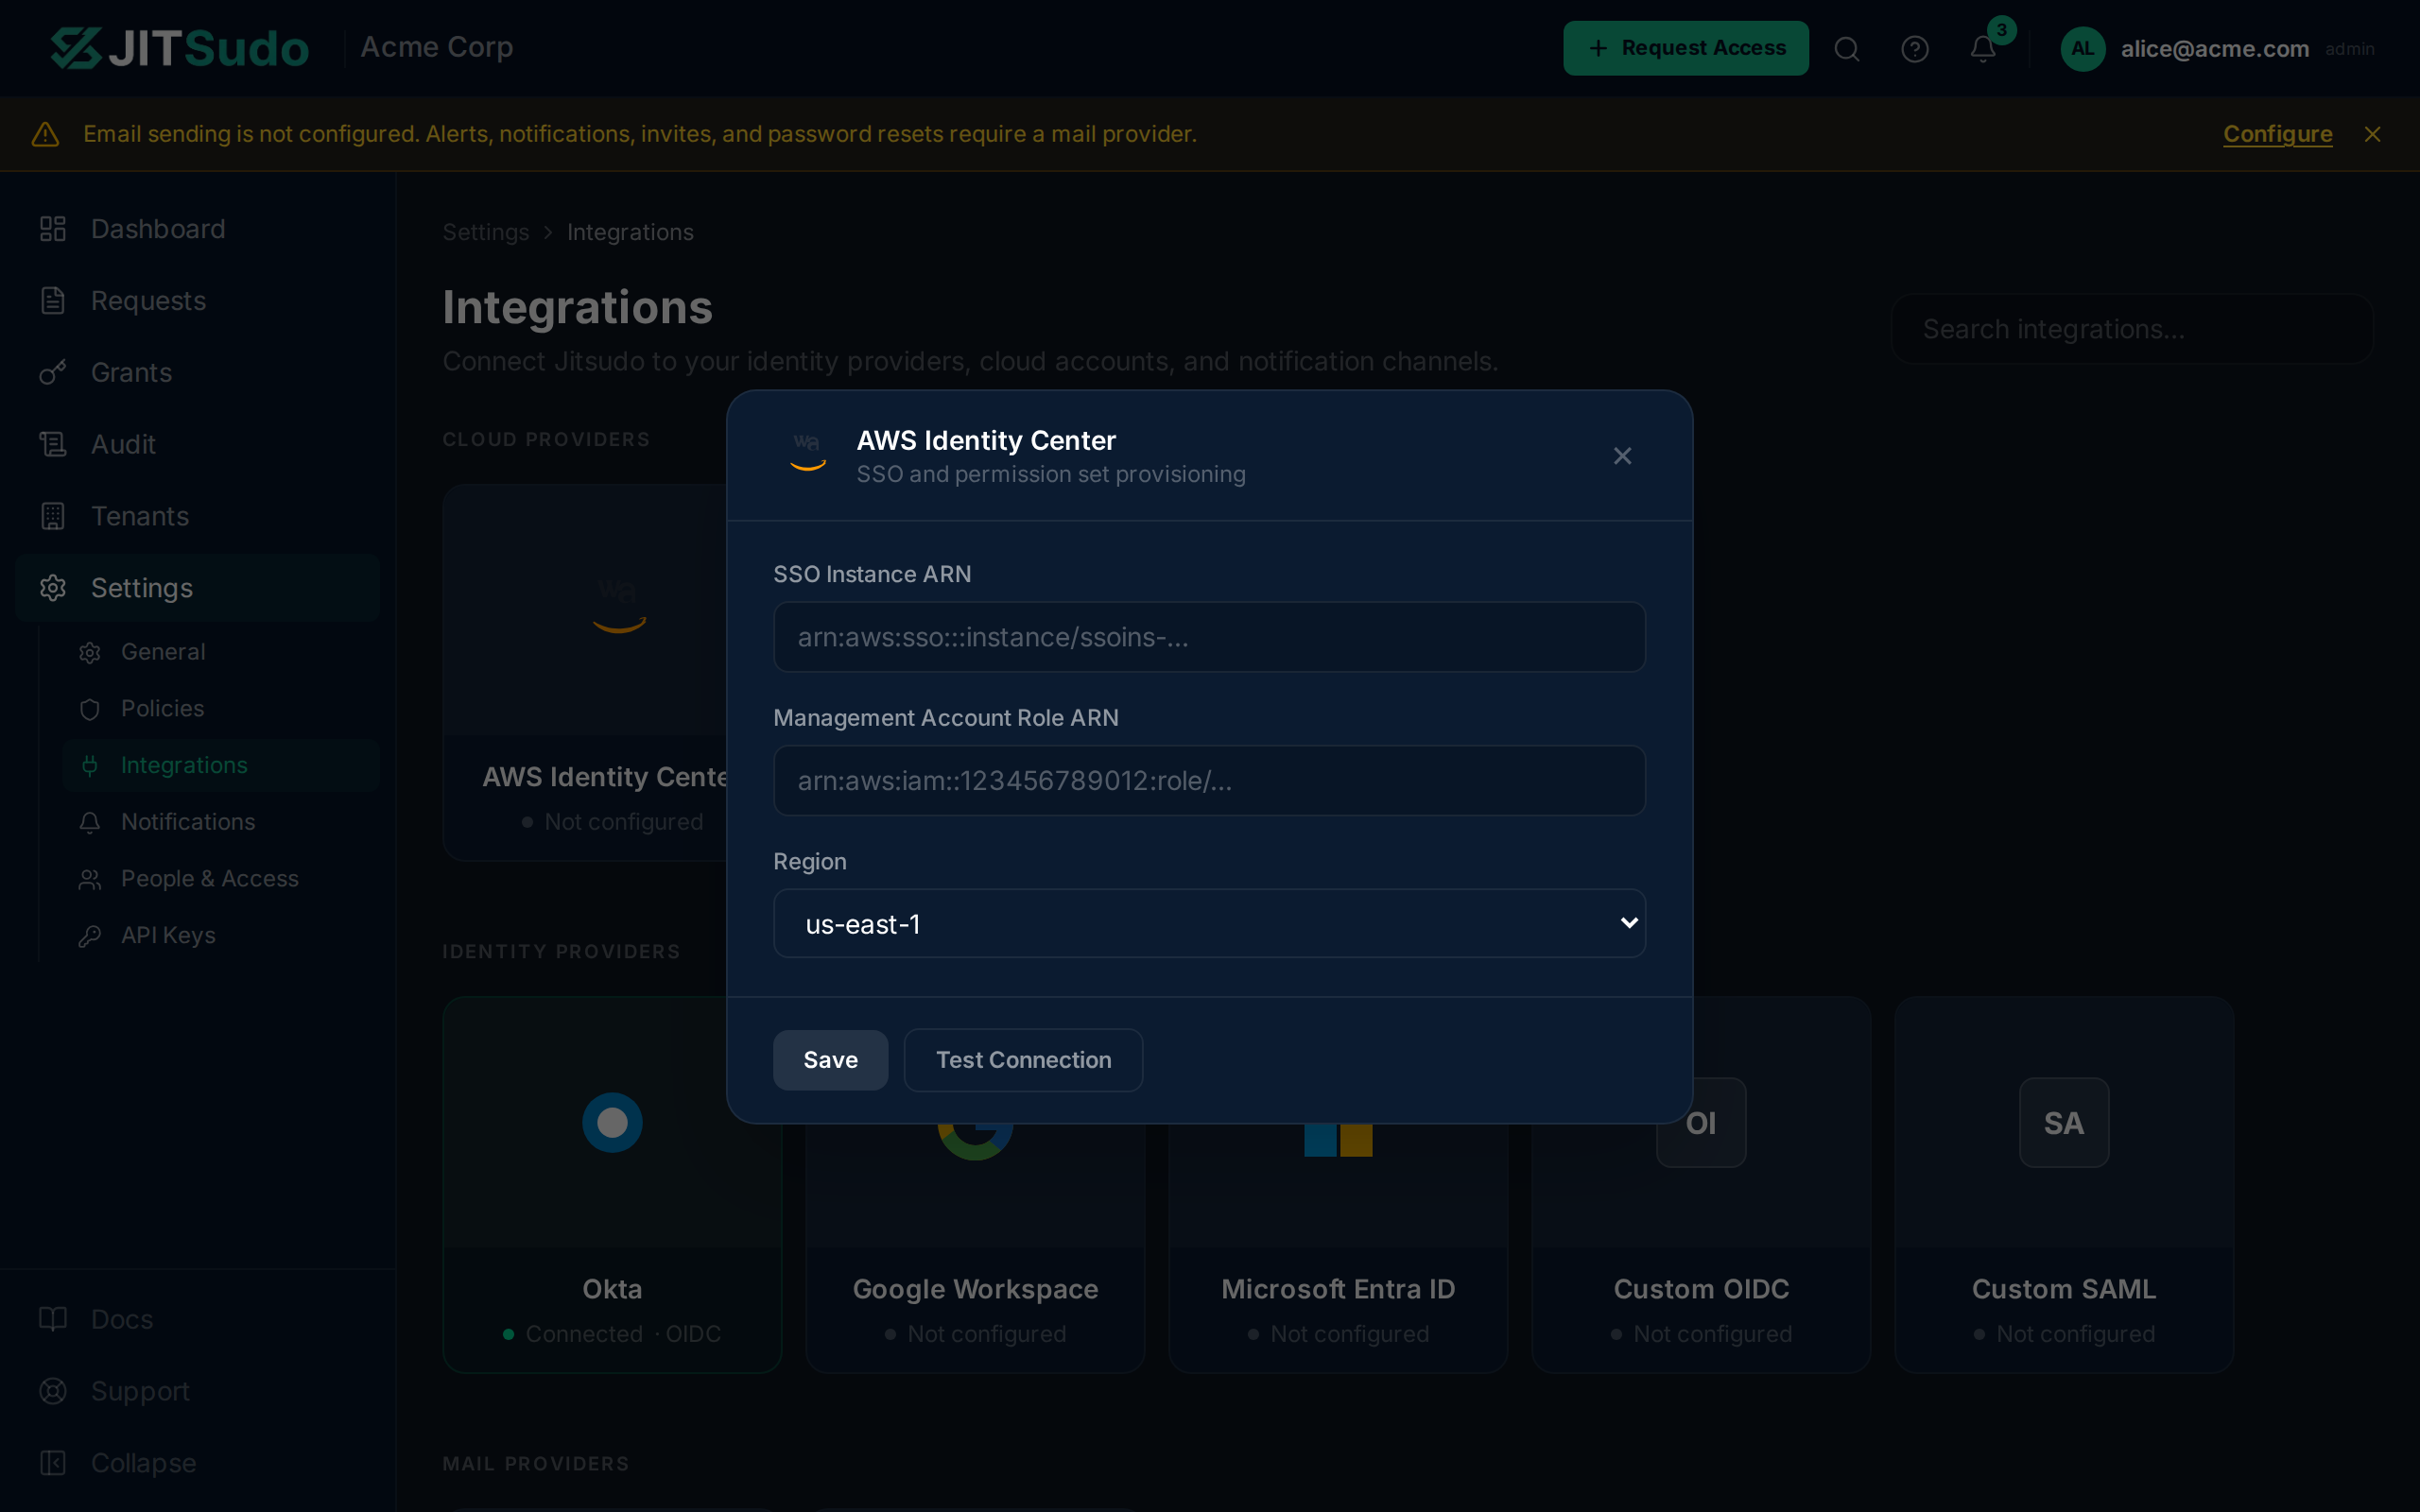This screenshot has width=2420, height=1512.
Task: Open Policies settings sub-item
Action: pos(221,709)
